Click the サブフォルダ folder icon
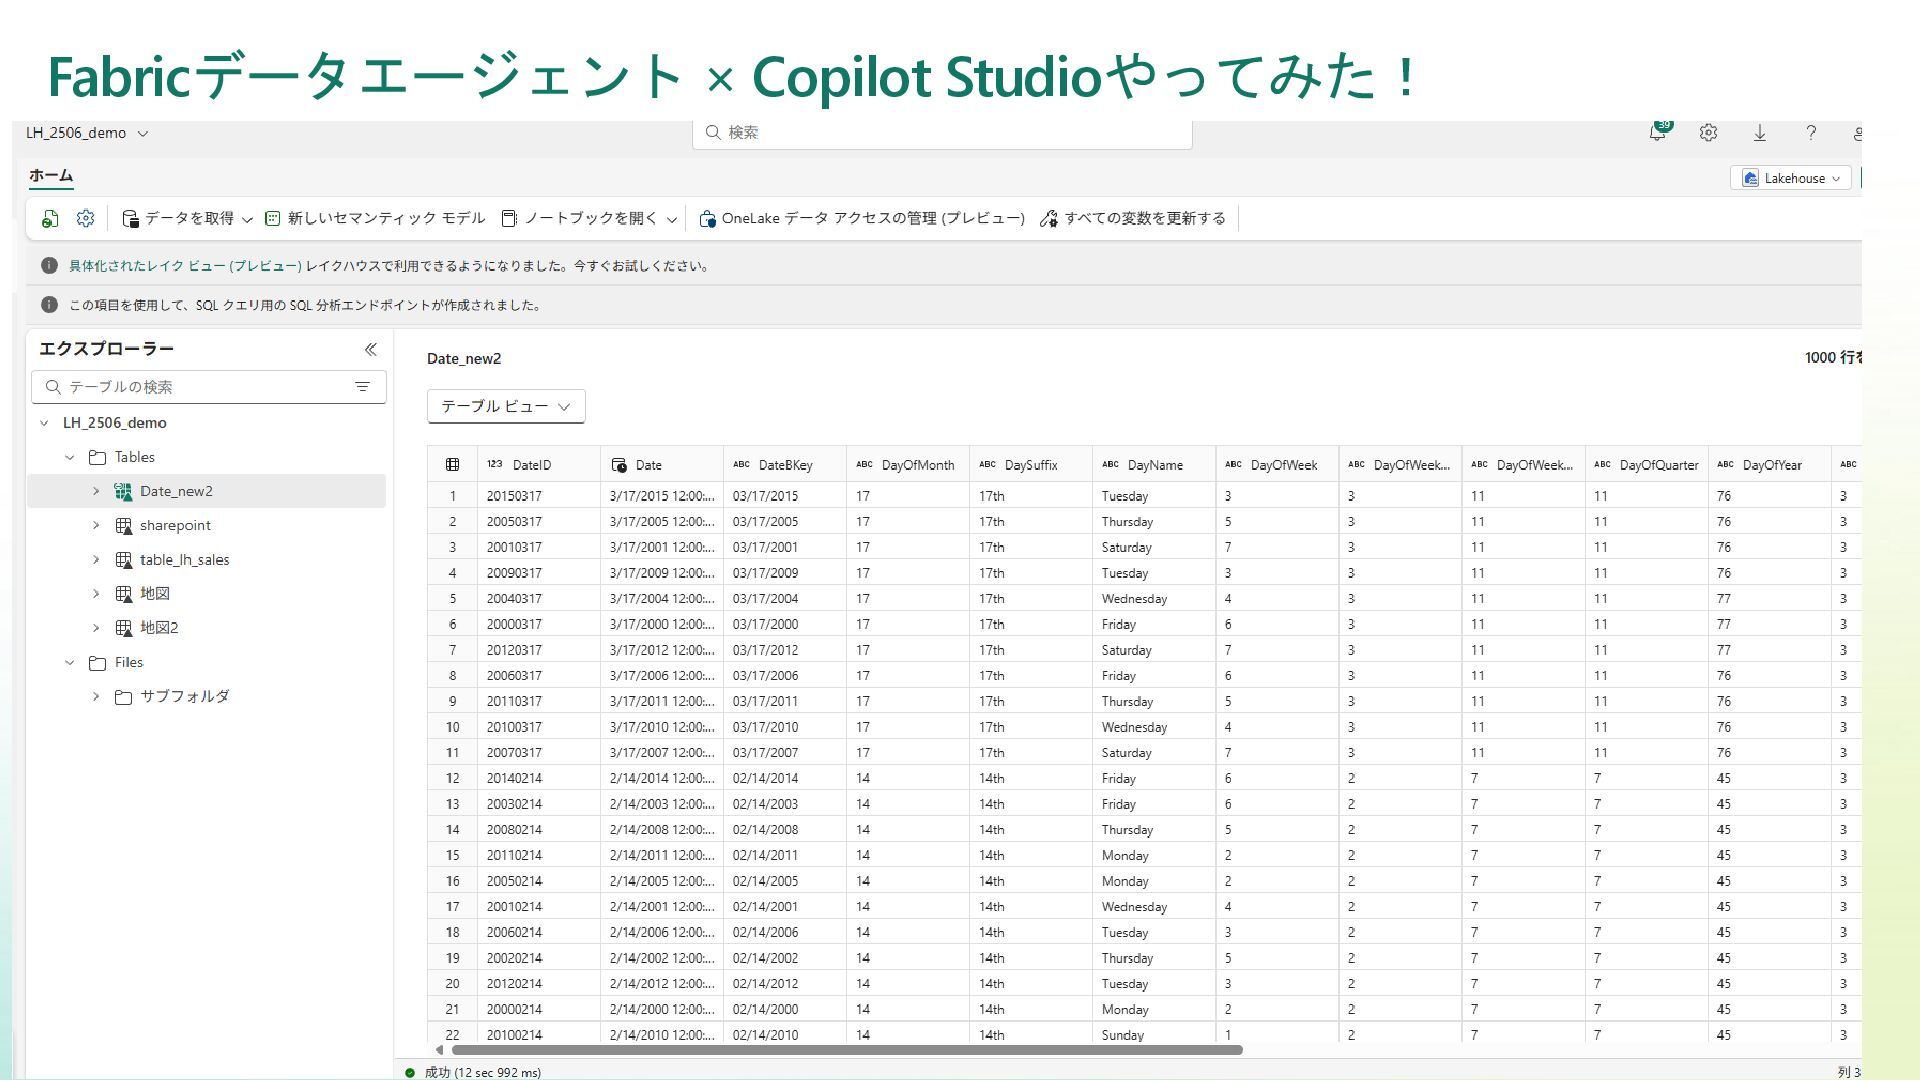The image size is (1920, 1080). click(123, 697)
